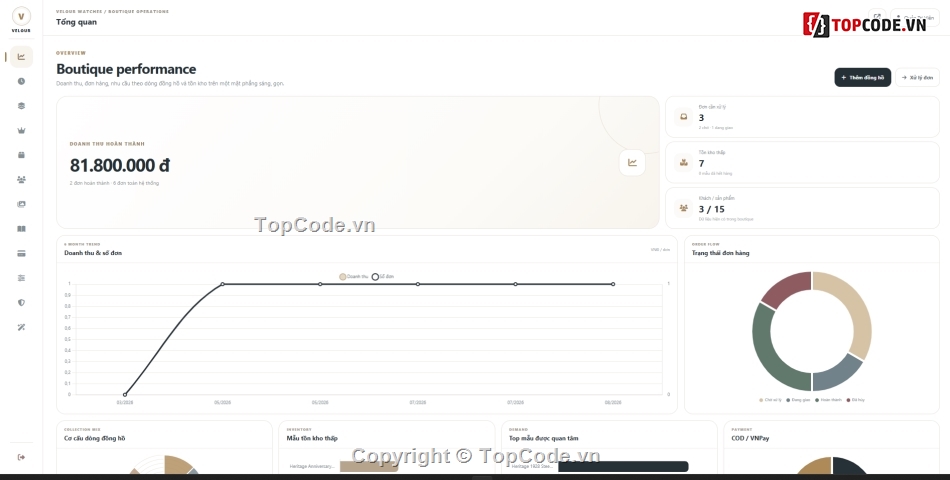Click the people icon on Khách / sản phẩm card

click(x=683, y=208)
